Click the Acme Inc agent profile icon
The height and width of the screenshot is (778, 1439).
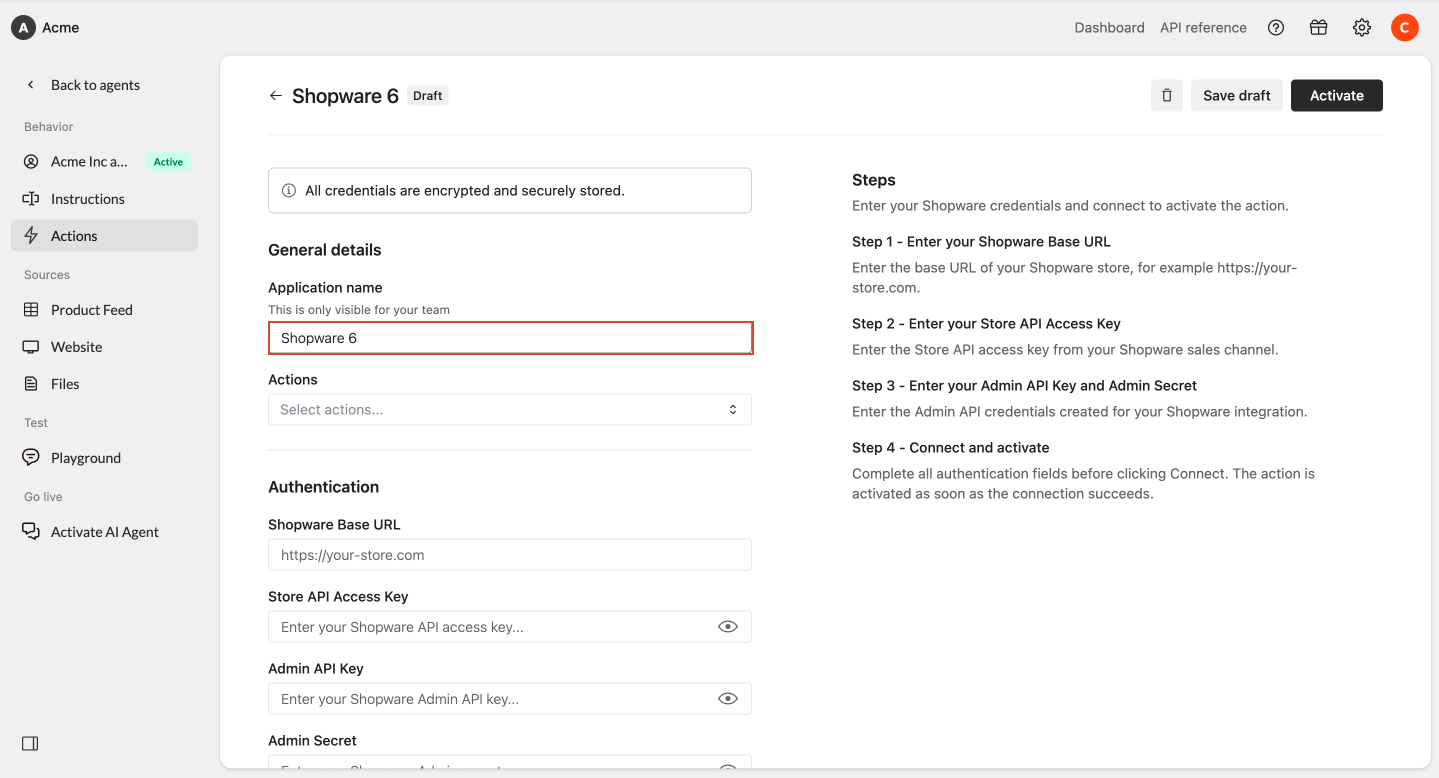[x=31, y=162]
